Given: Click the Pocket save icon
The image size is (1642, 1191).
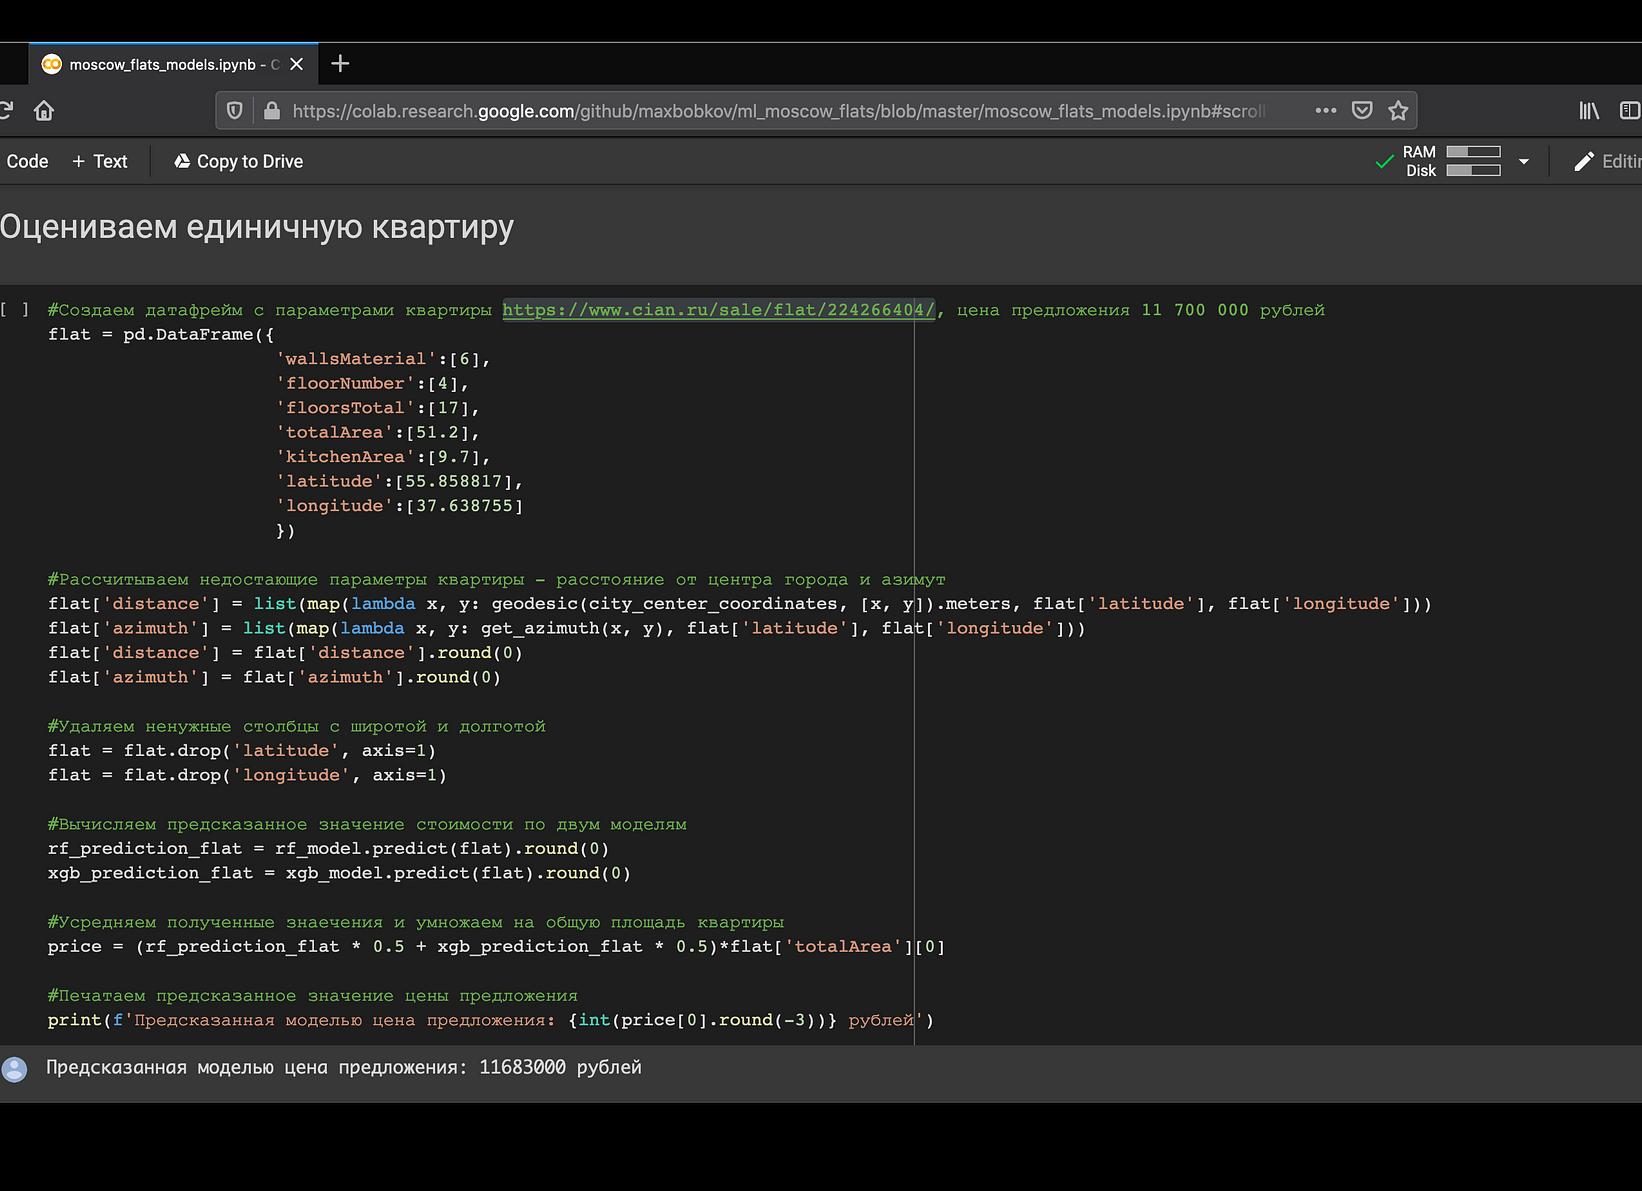Looking at the screenshot, I should click(x=1362, y=111).
